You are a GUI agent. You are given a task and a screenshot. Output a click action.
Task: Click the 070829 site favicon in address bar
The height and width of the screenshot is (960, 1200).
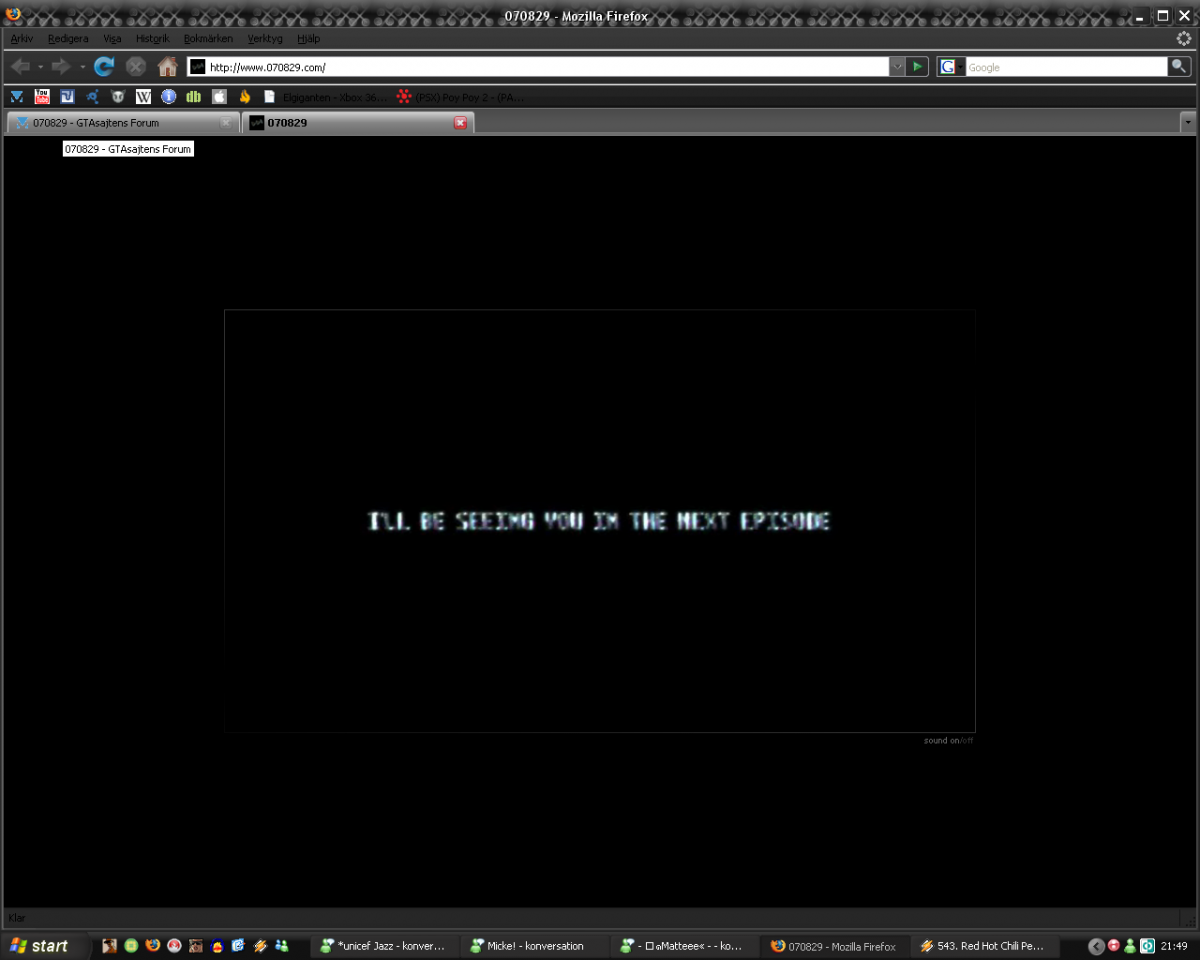198,67
